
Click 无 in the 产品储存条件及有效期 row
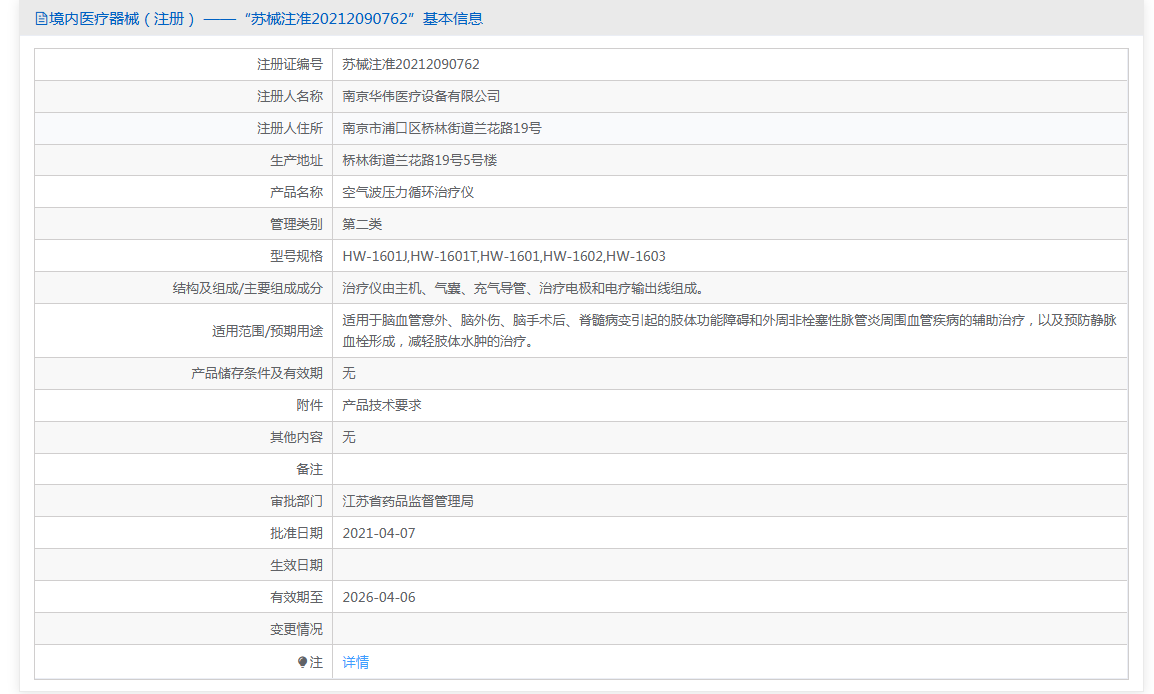[349, 374]
